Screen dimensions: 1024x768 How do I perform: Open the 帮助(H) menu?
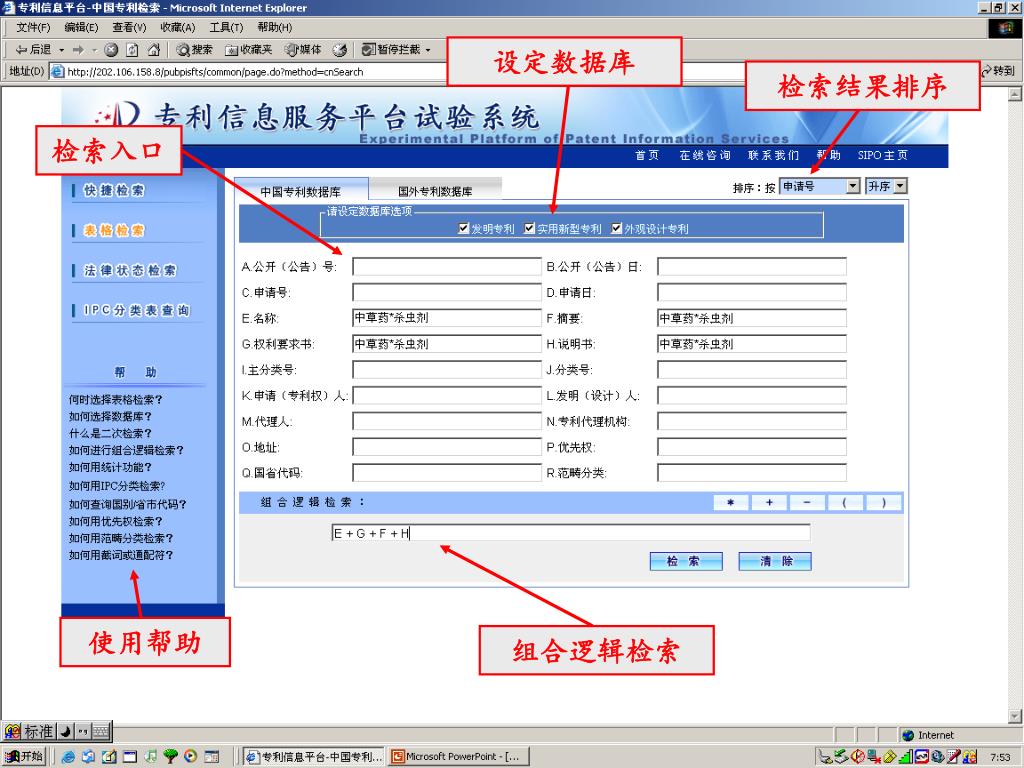(x=274, y=27)
